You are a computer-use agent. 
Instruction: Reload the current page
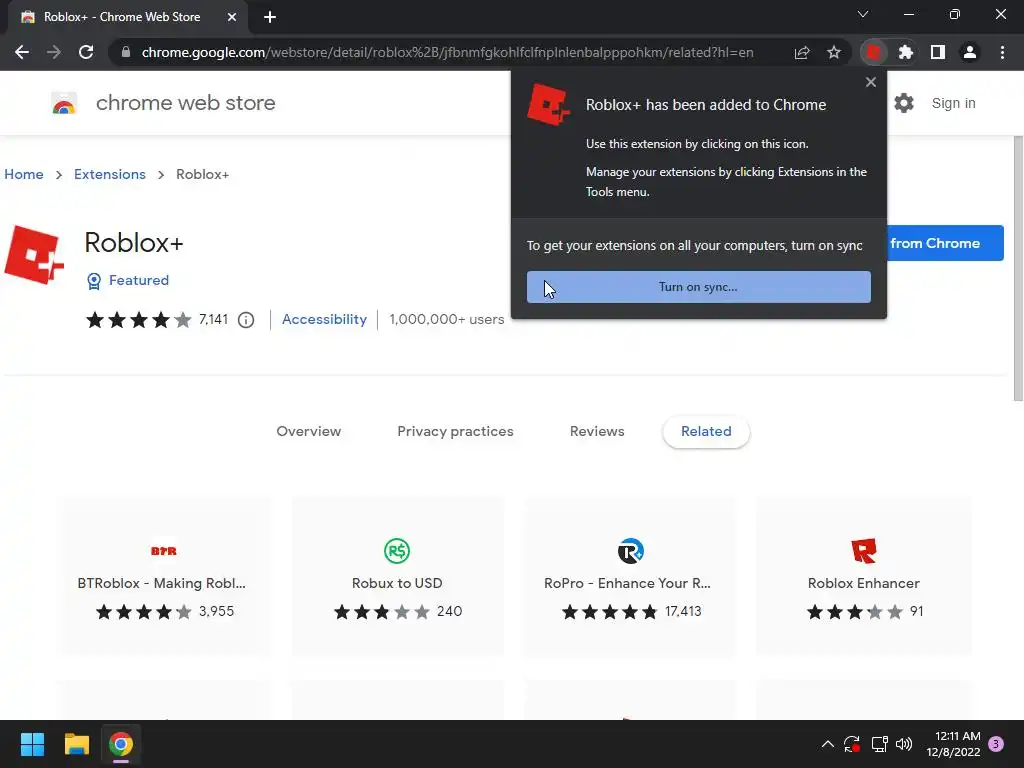86,52
